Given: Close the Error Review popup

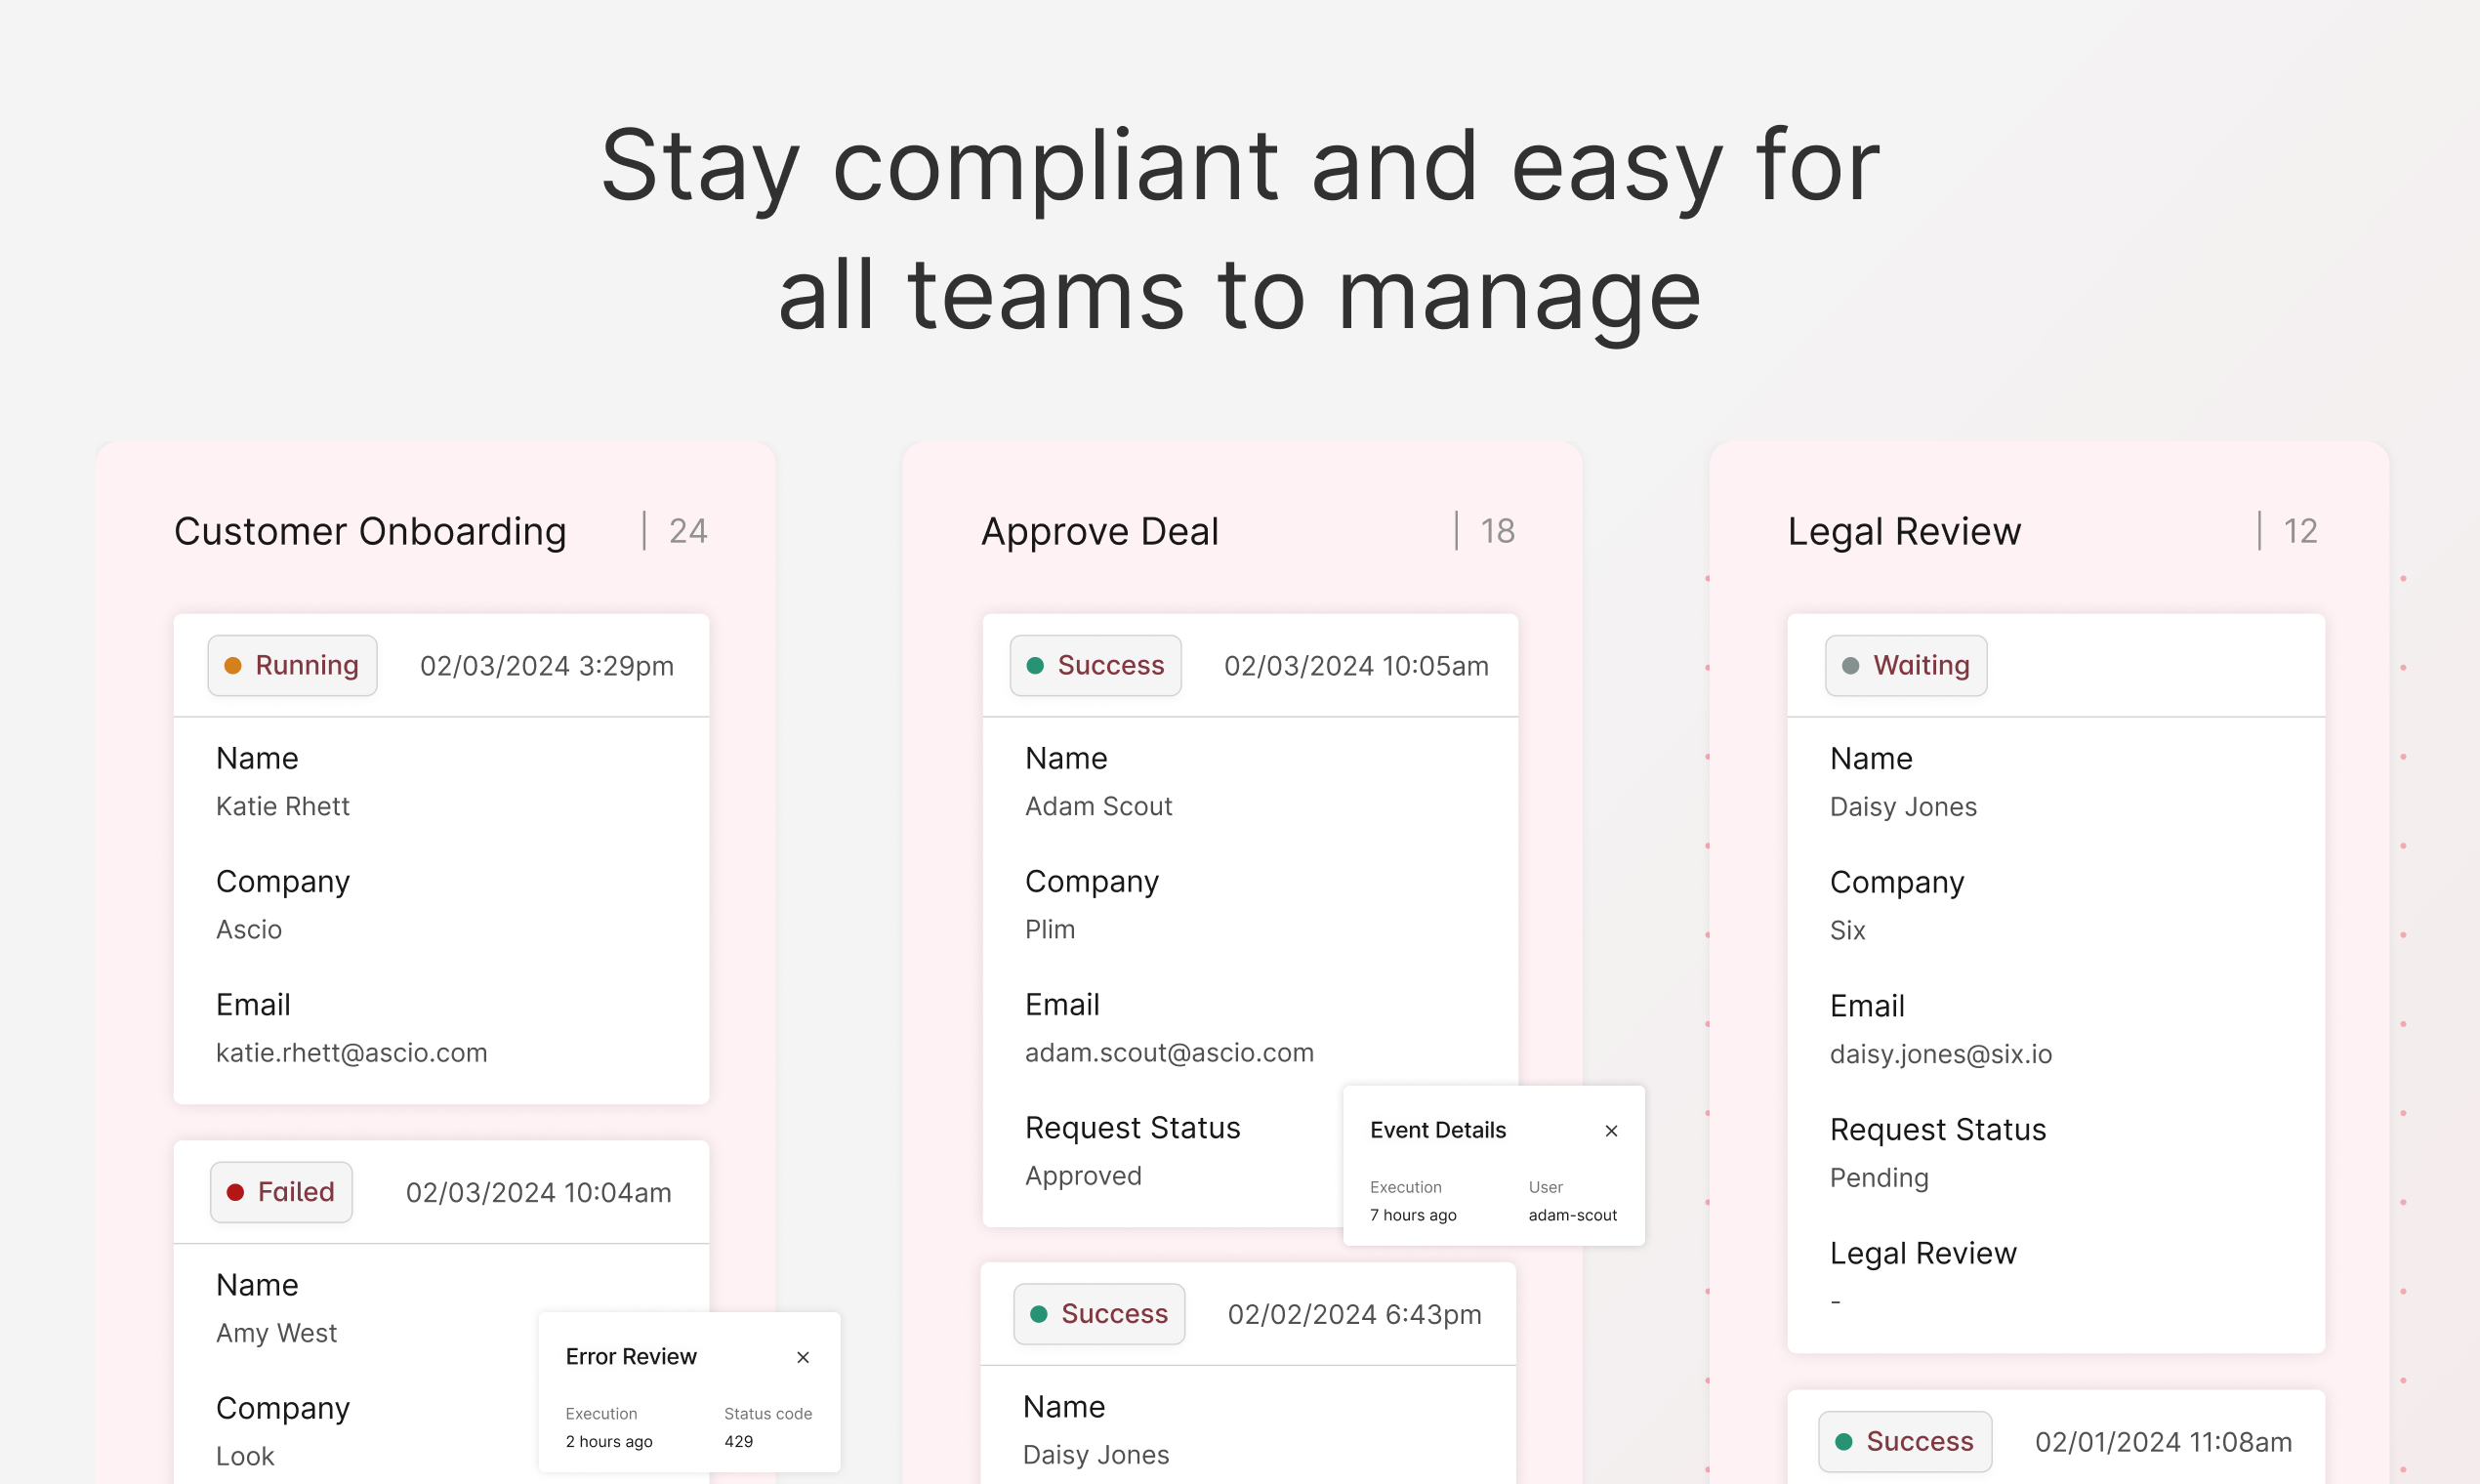Looking at the screenshot, I should (803, 1357).
